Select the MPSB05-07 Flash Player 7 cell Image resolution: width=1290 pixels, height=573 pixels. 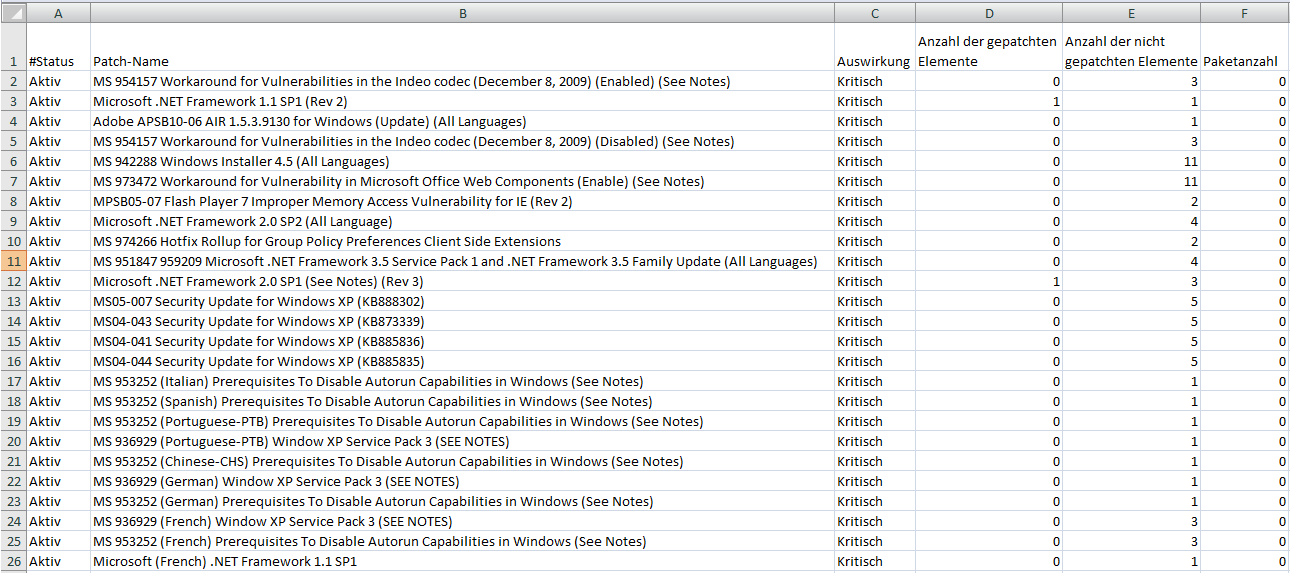[462, 201]
